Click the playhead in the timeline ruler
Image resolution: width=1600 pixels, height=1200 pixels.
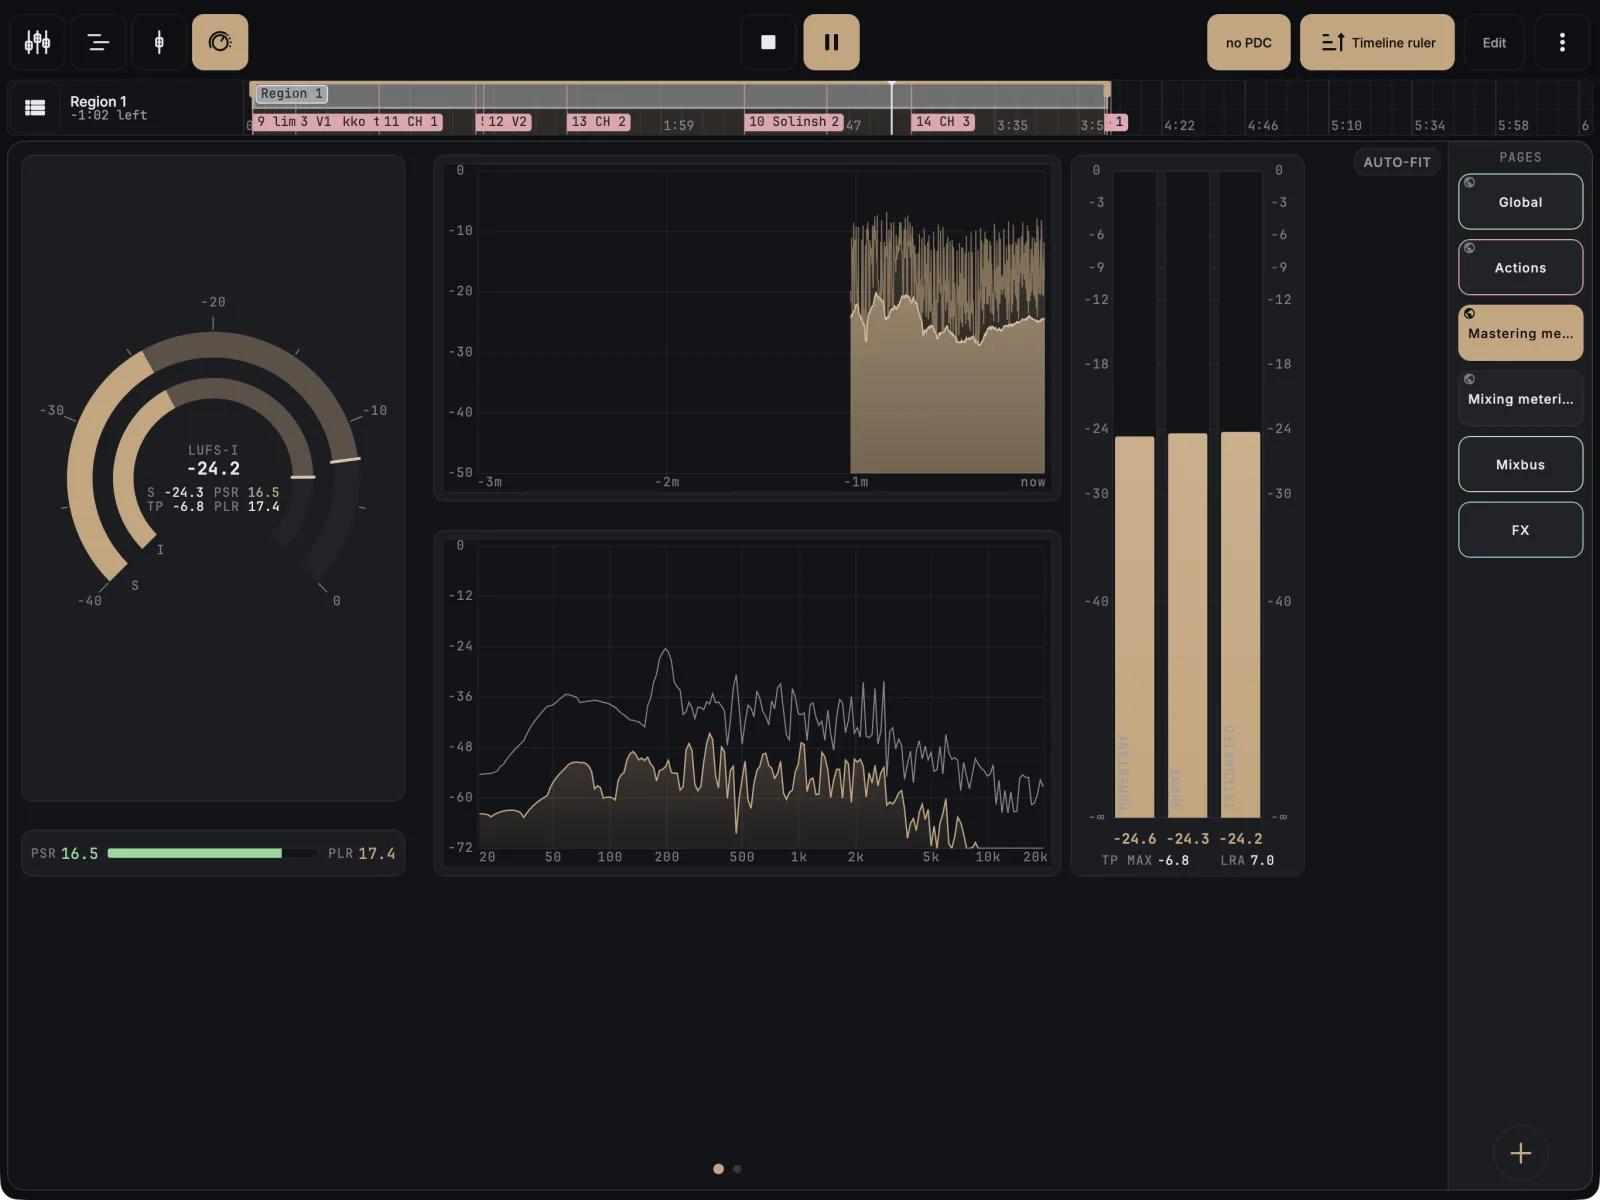891,108
